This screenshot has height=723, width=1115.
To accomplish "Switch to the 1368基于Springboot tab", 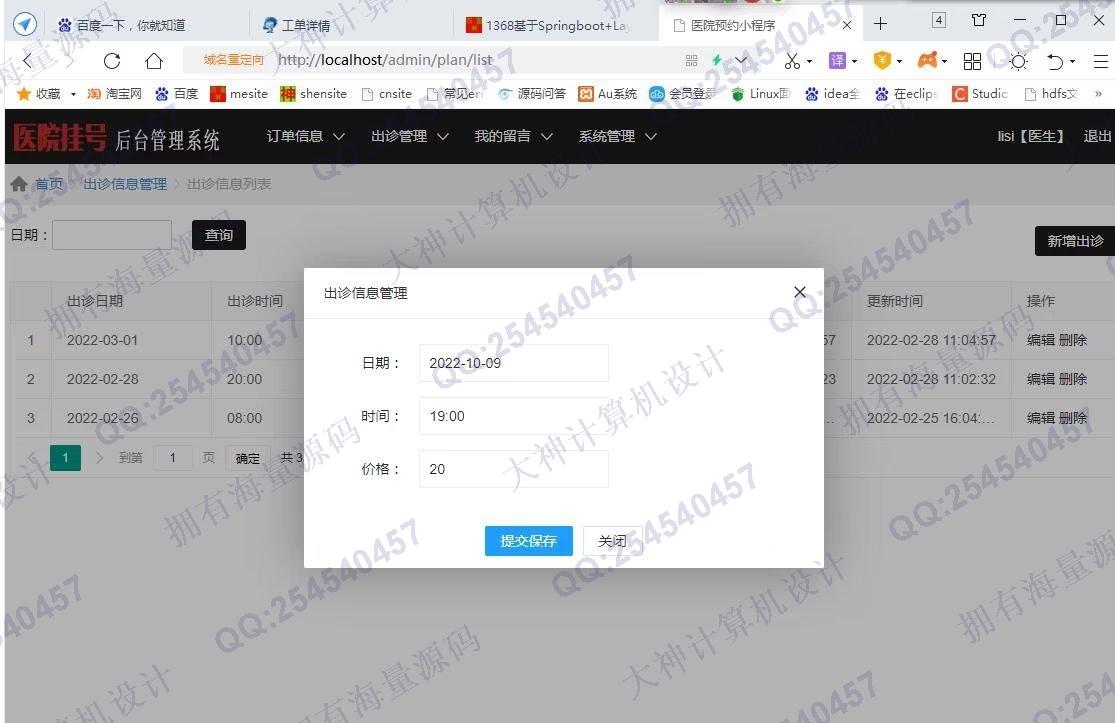I will (x=547, y=26).
